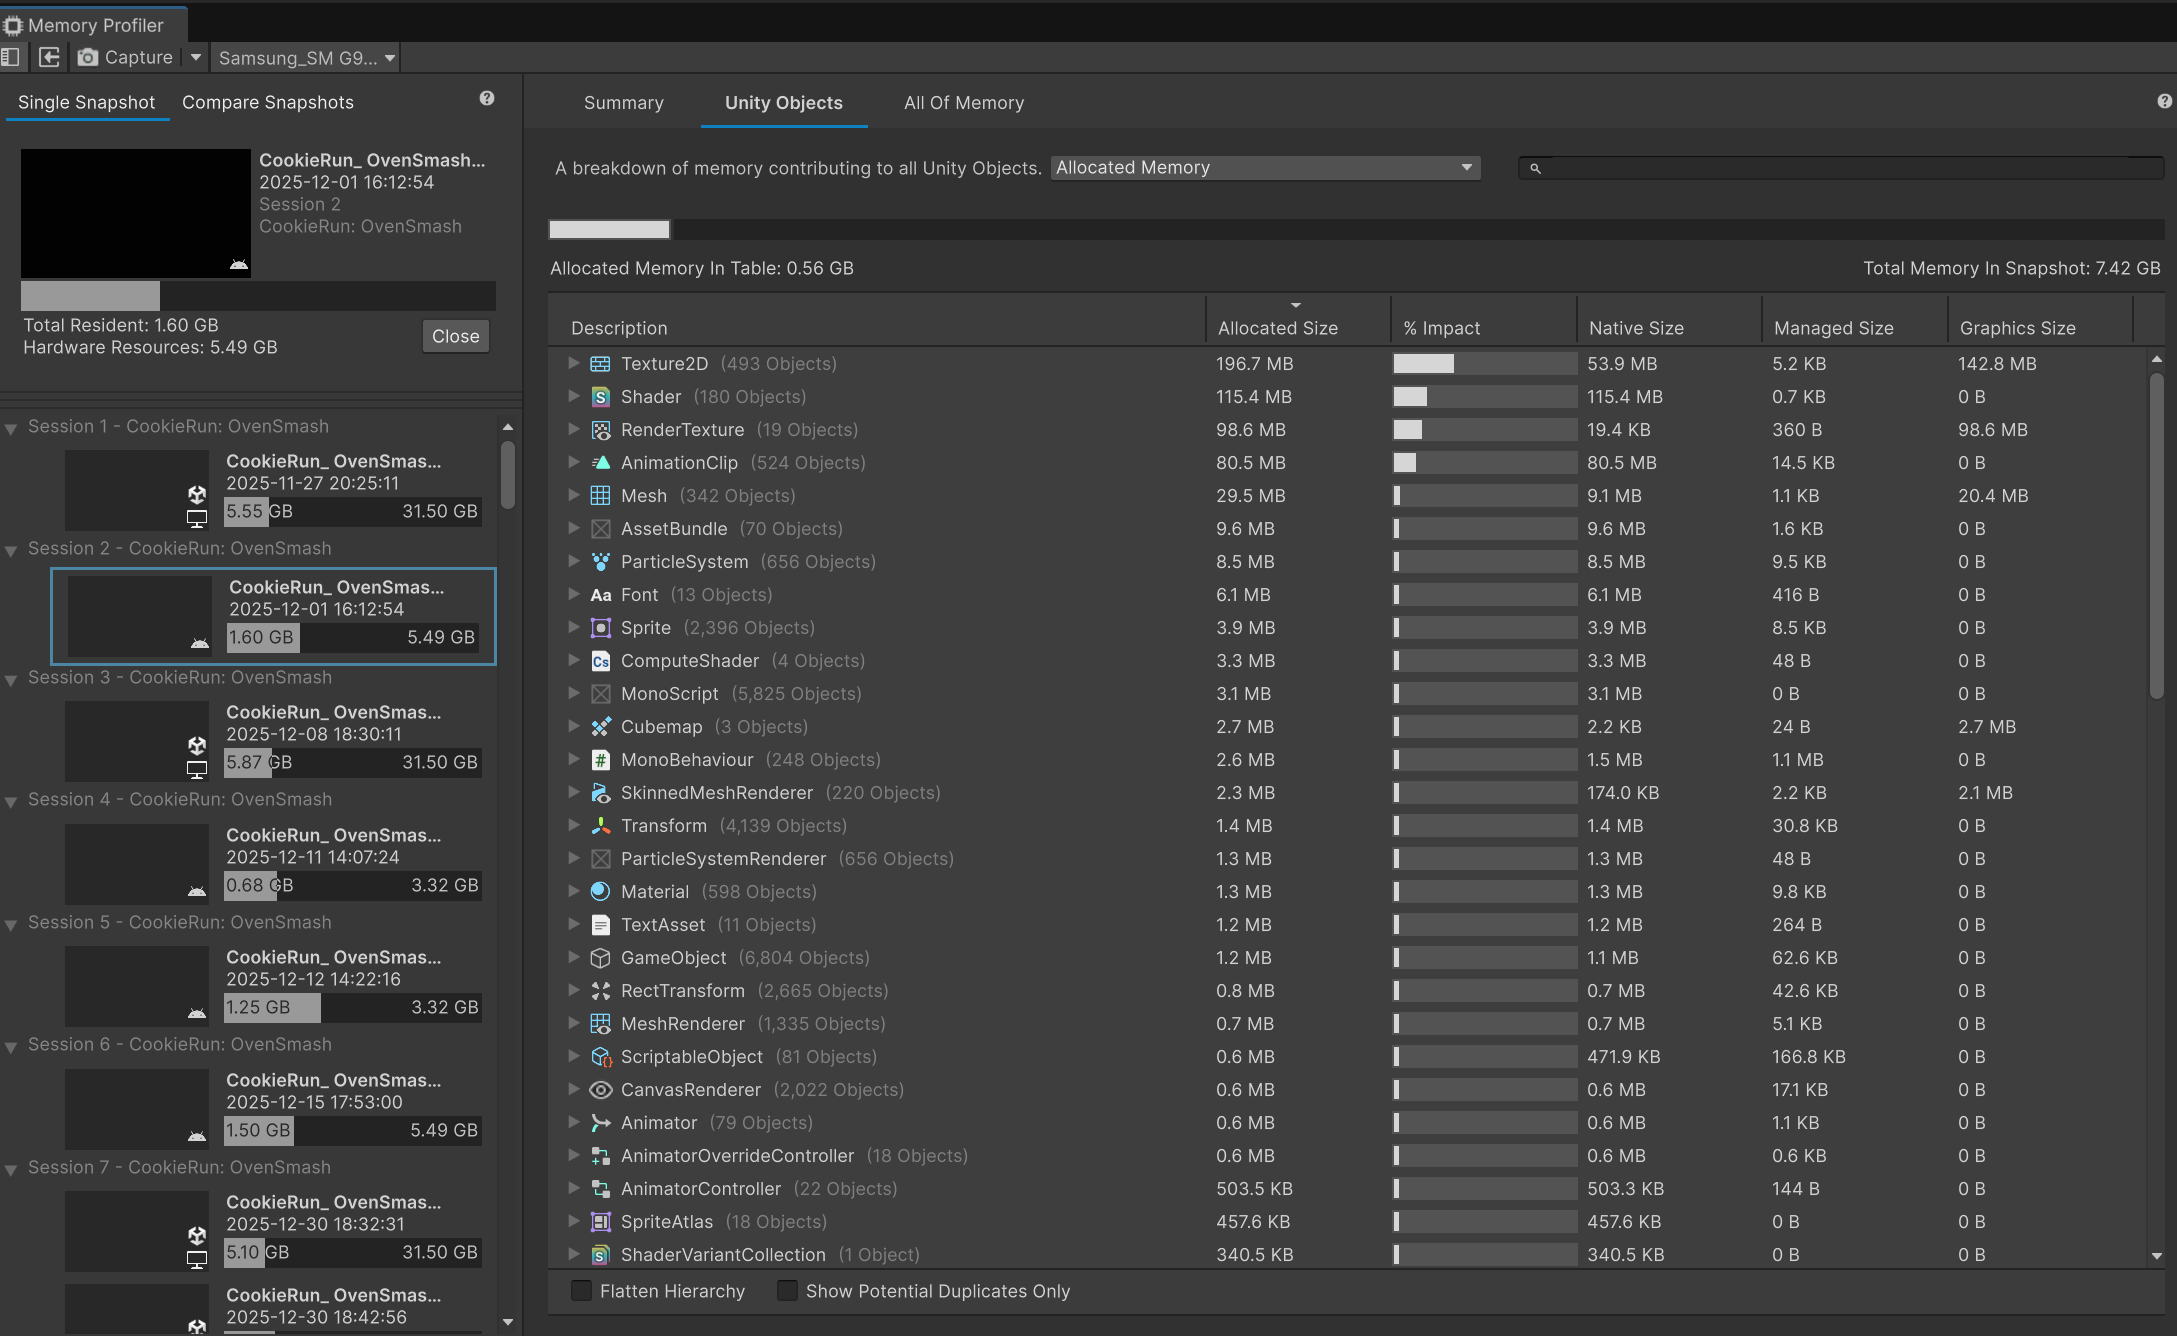2177x1336 pixels.
Task: Close the opened snapshot
Action: click(x=456, y=336)
